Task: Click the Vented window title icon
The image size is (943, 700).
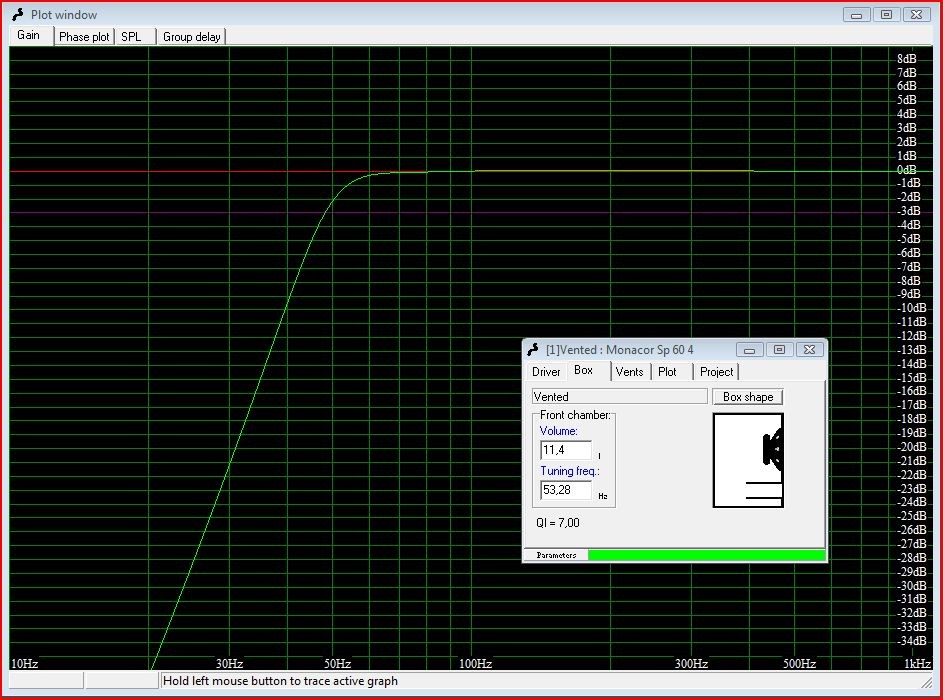Action: (x=533, y=349)
